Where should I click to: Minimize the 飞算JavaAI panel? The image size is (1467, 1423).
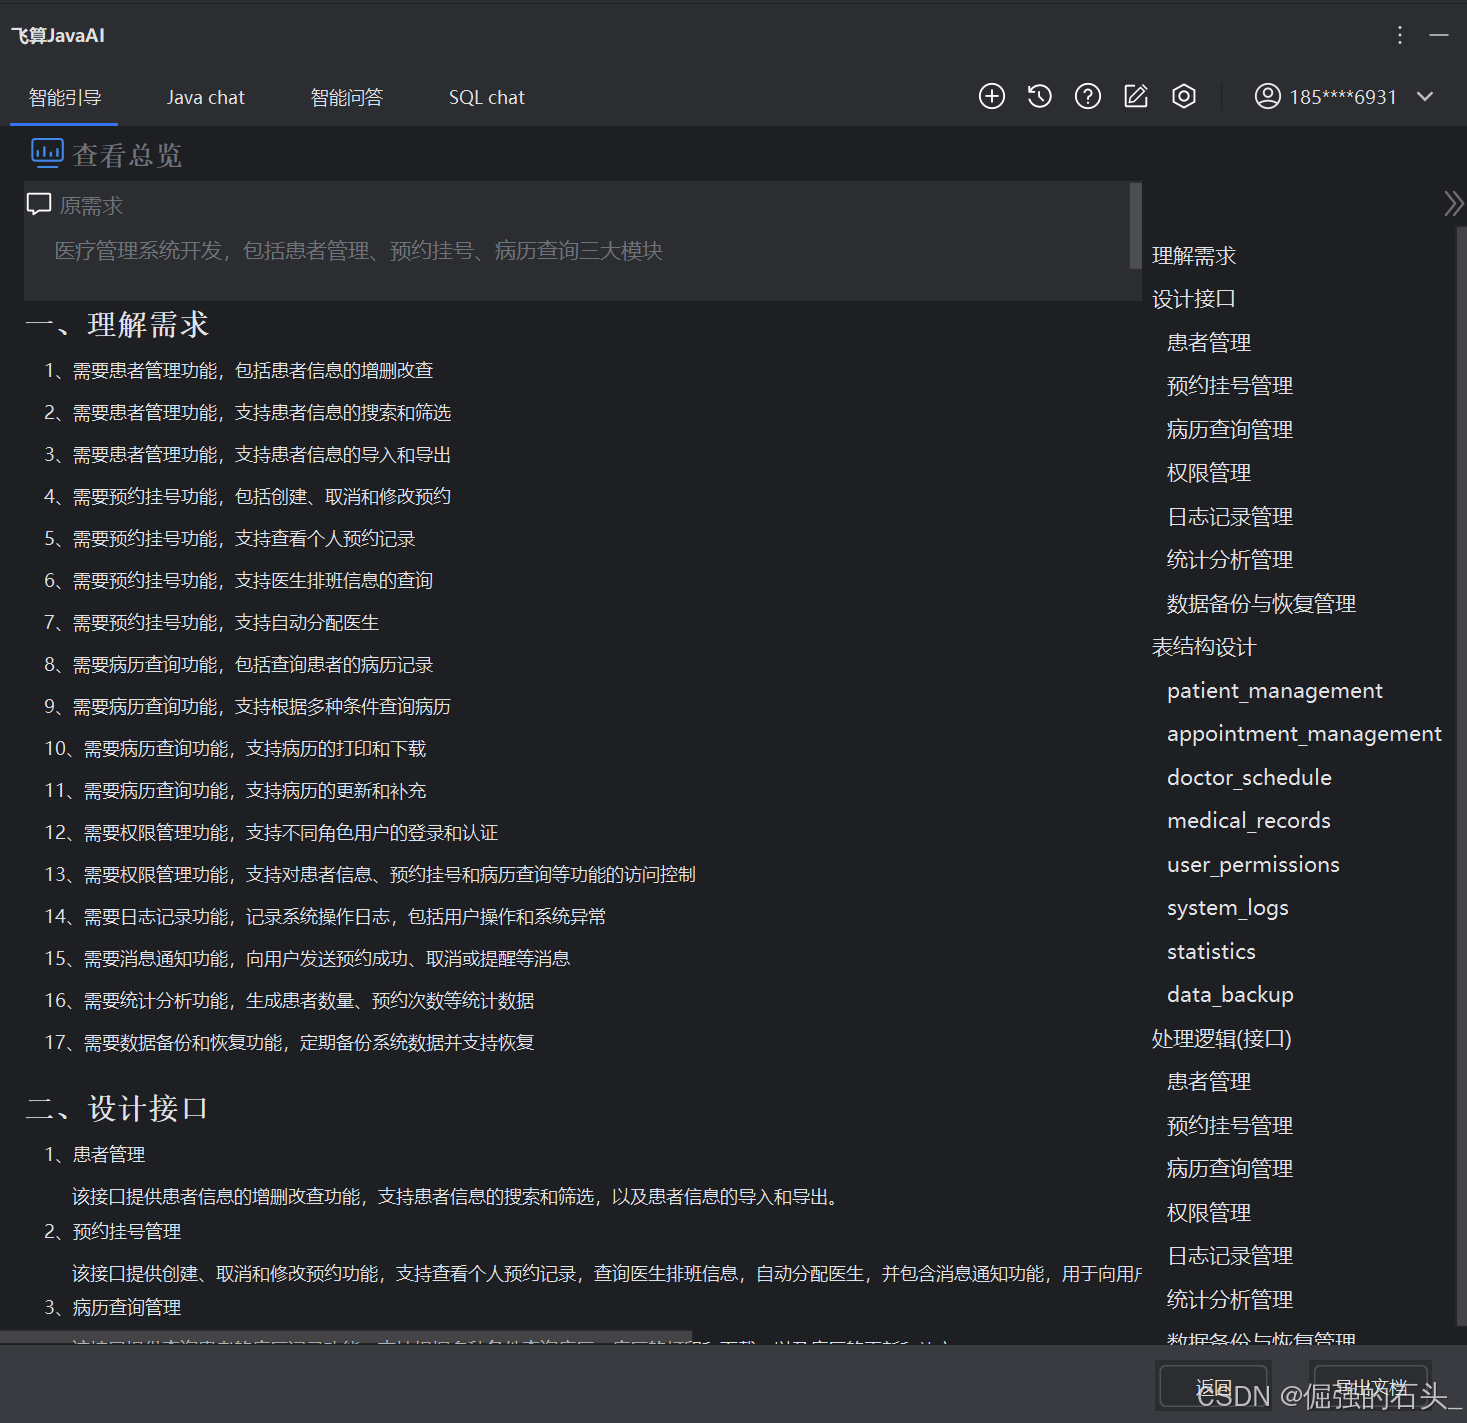(1439, 35)
